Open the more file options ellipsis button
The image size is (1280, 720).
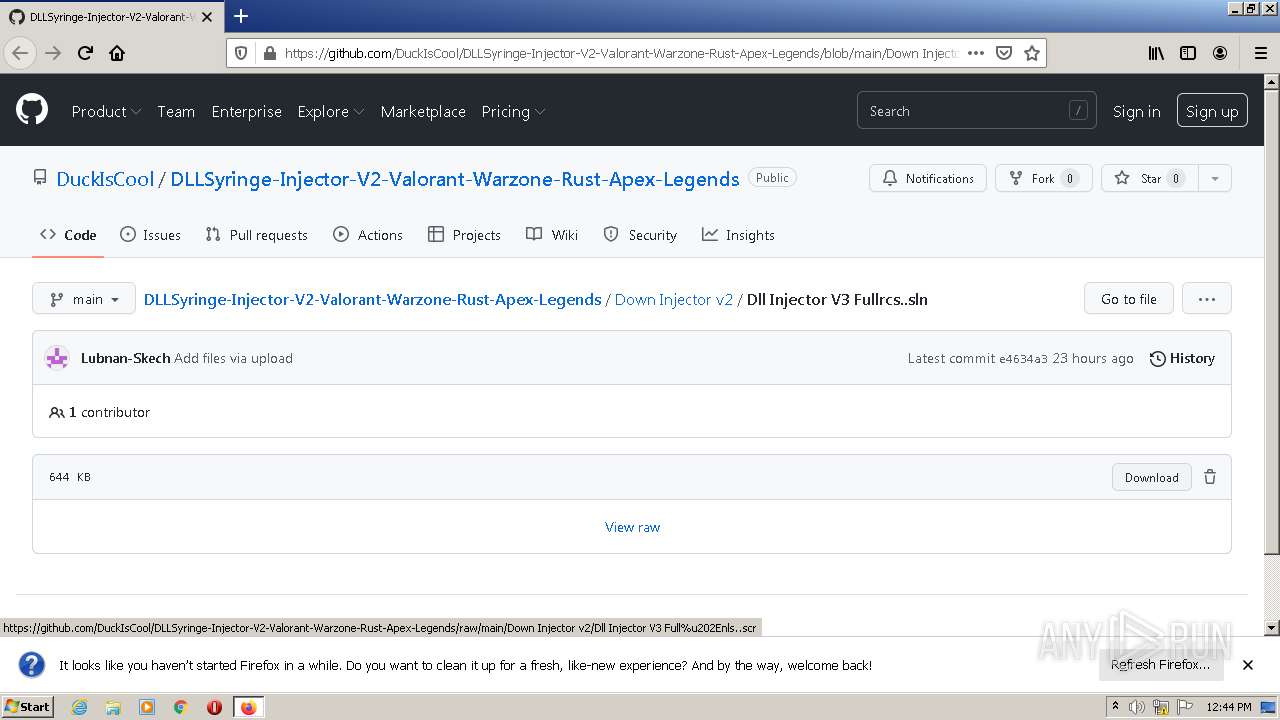coord(1206,299)
